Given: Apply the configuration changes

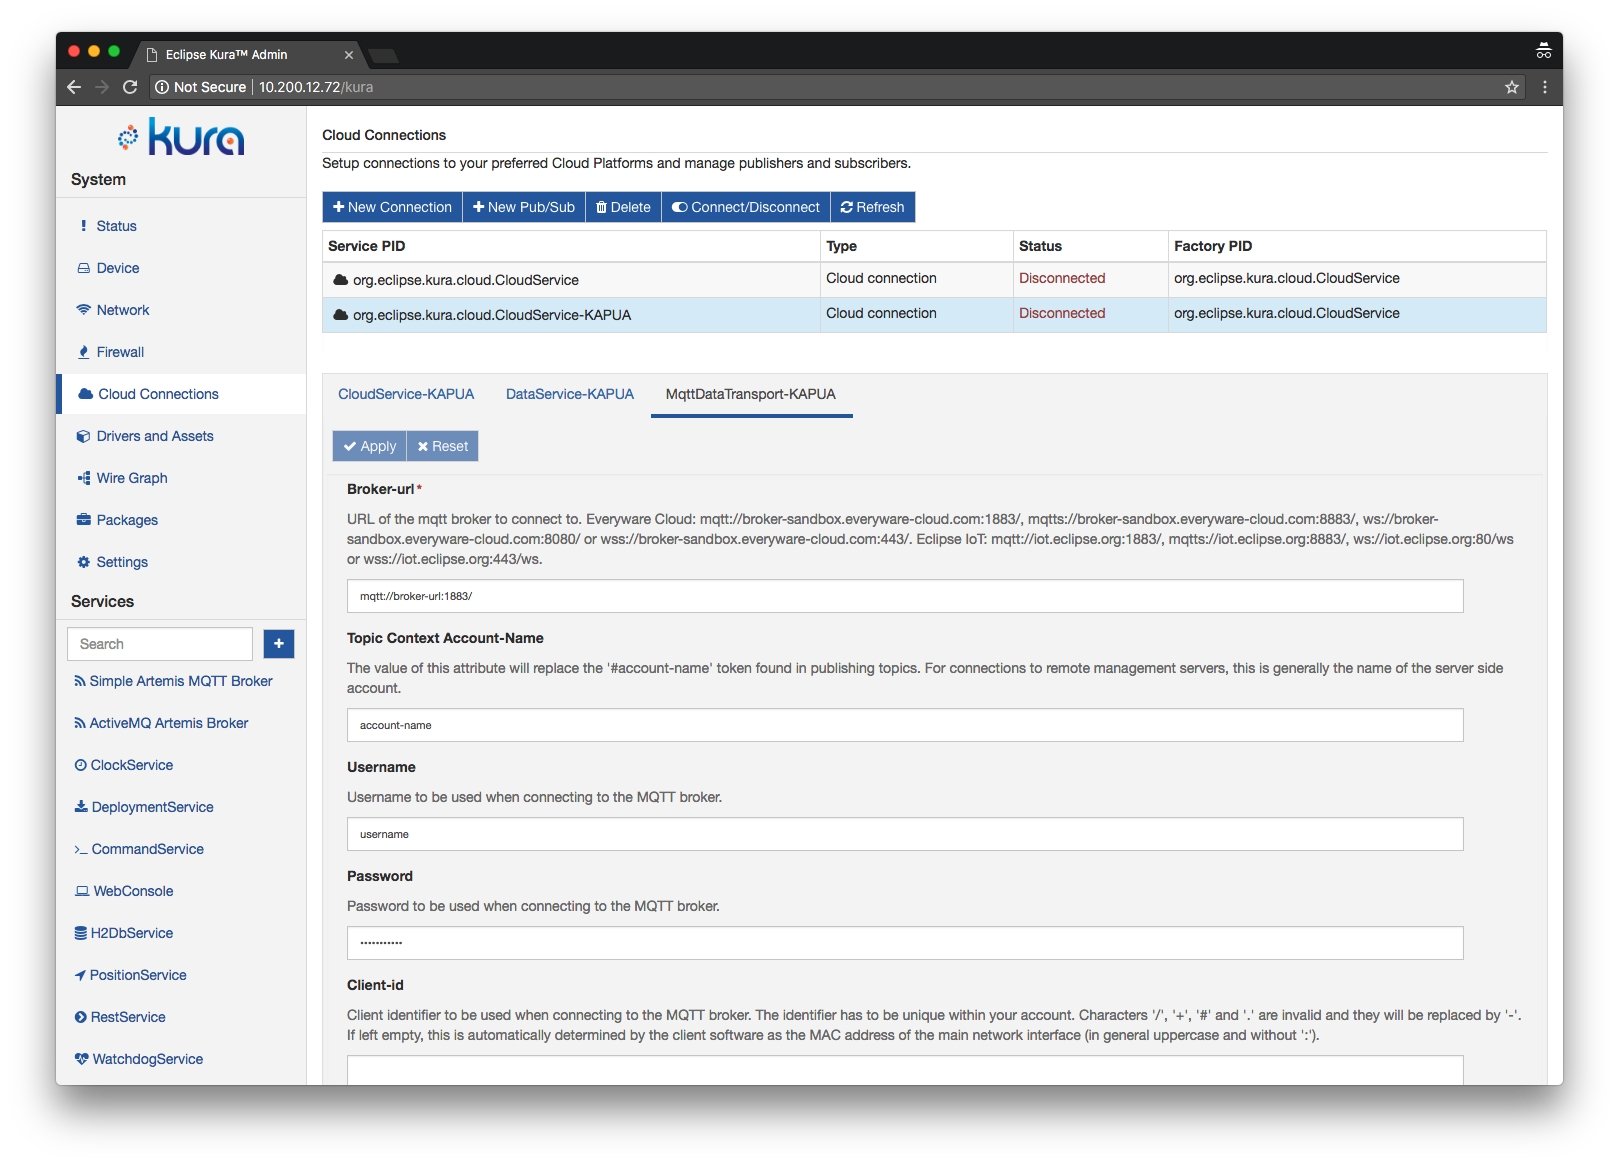Looking at the screenshot, I should 369,446.
